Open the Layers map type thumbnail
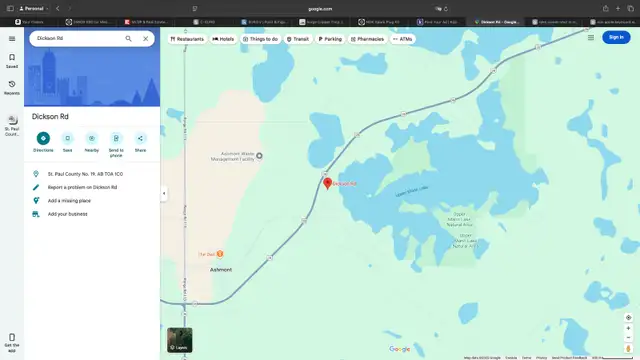 click(180, 340)
